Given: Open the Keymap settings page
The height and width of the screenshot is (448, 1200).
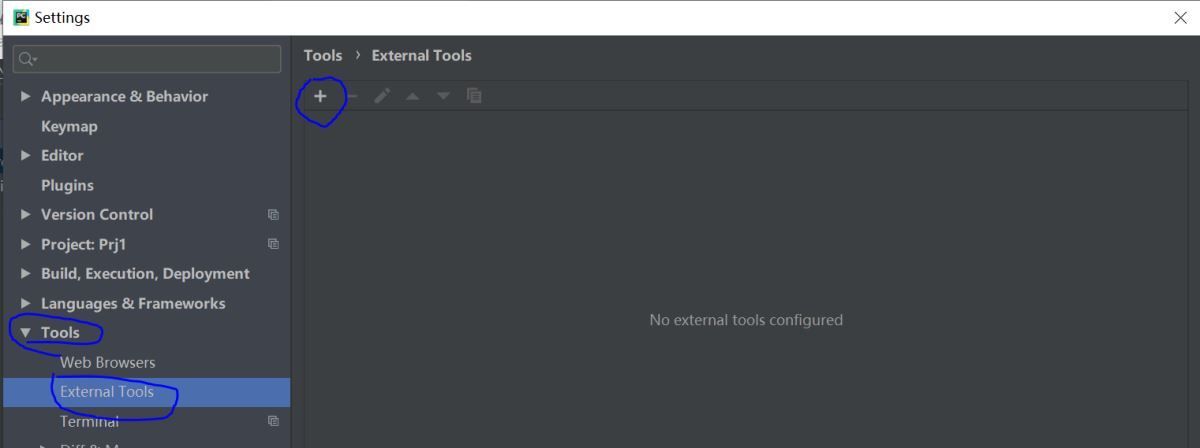Looking at the screenshot, I should click(x=69, y=126).
